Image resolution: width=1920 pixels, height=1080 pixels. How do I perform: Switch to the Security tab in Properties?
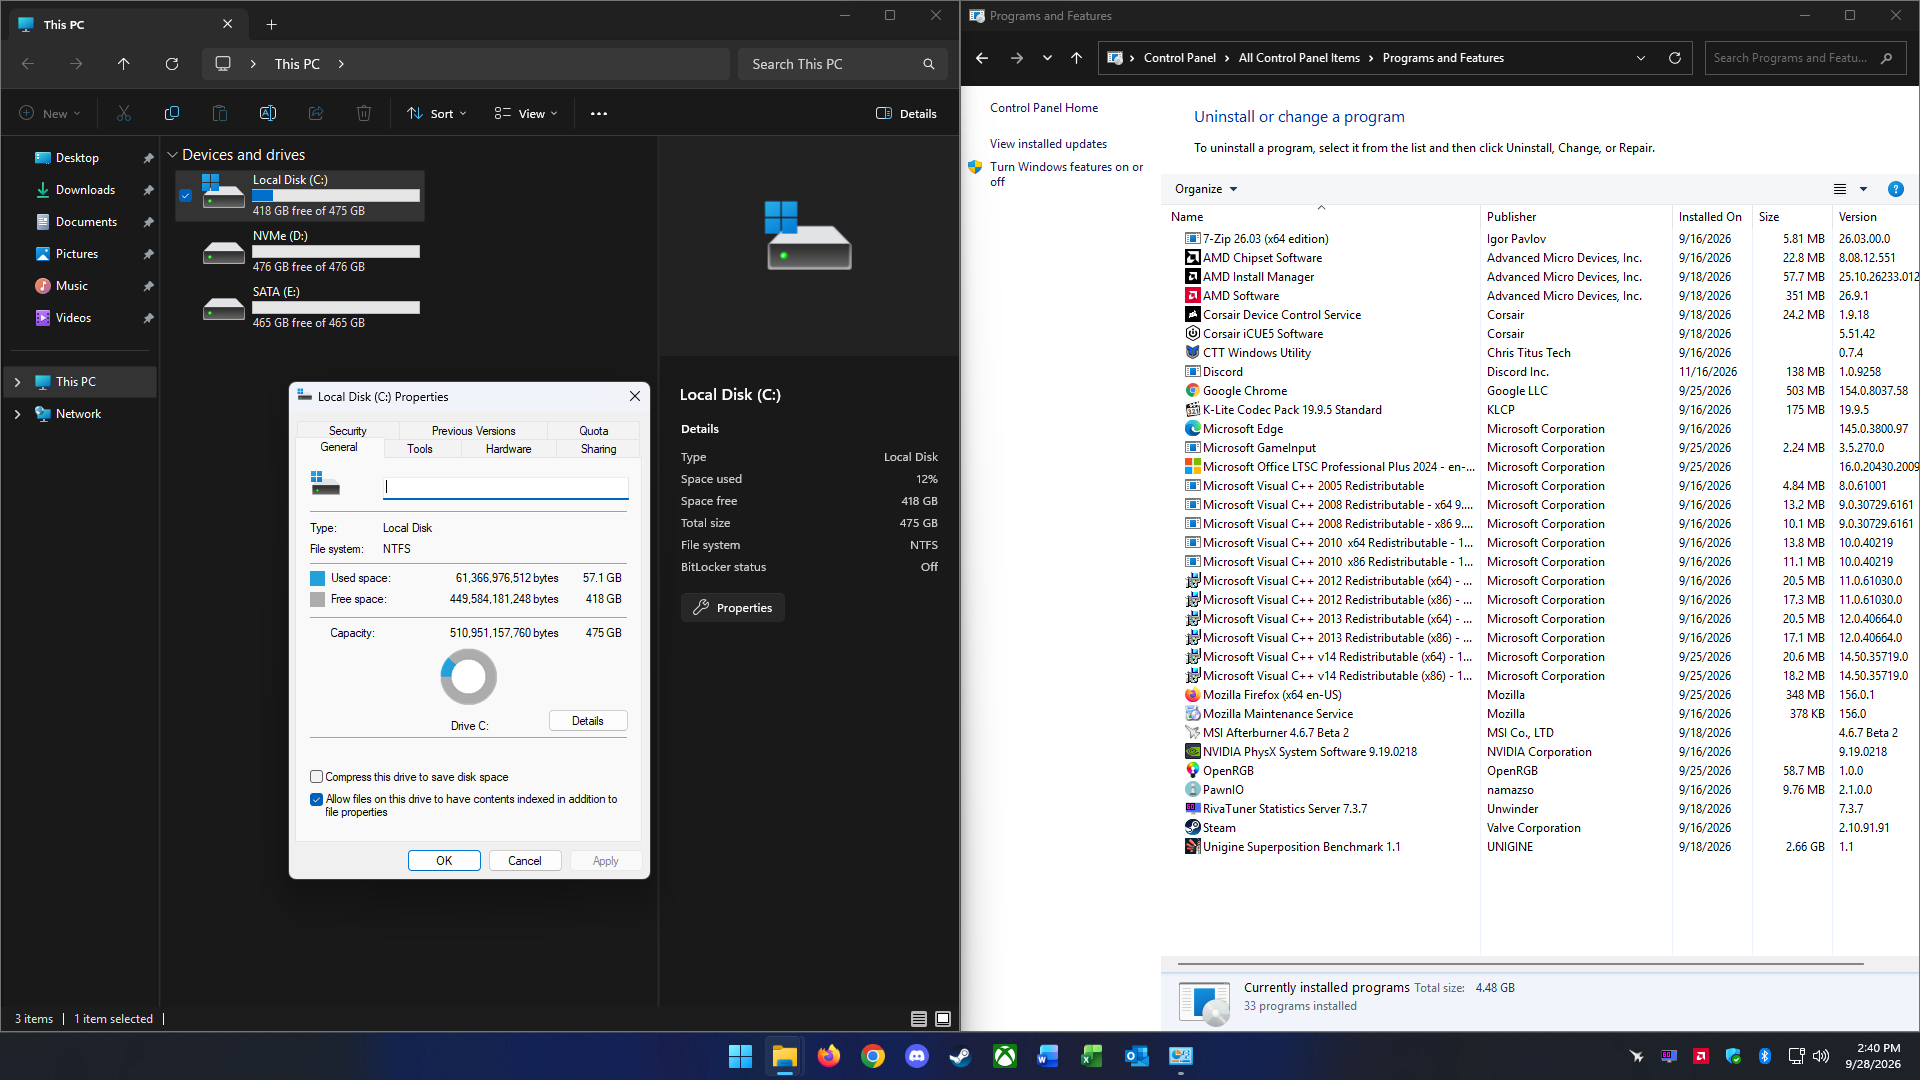pyautogui.click(x=348, y=431)
